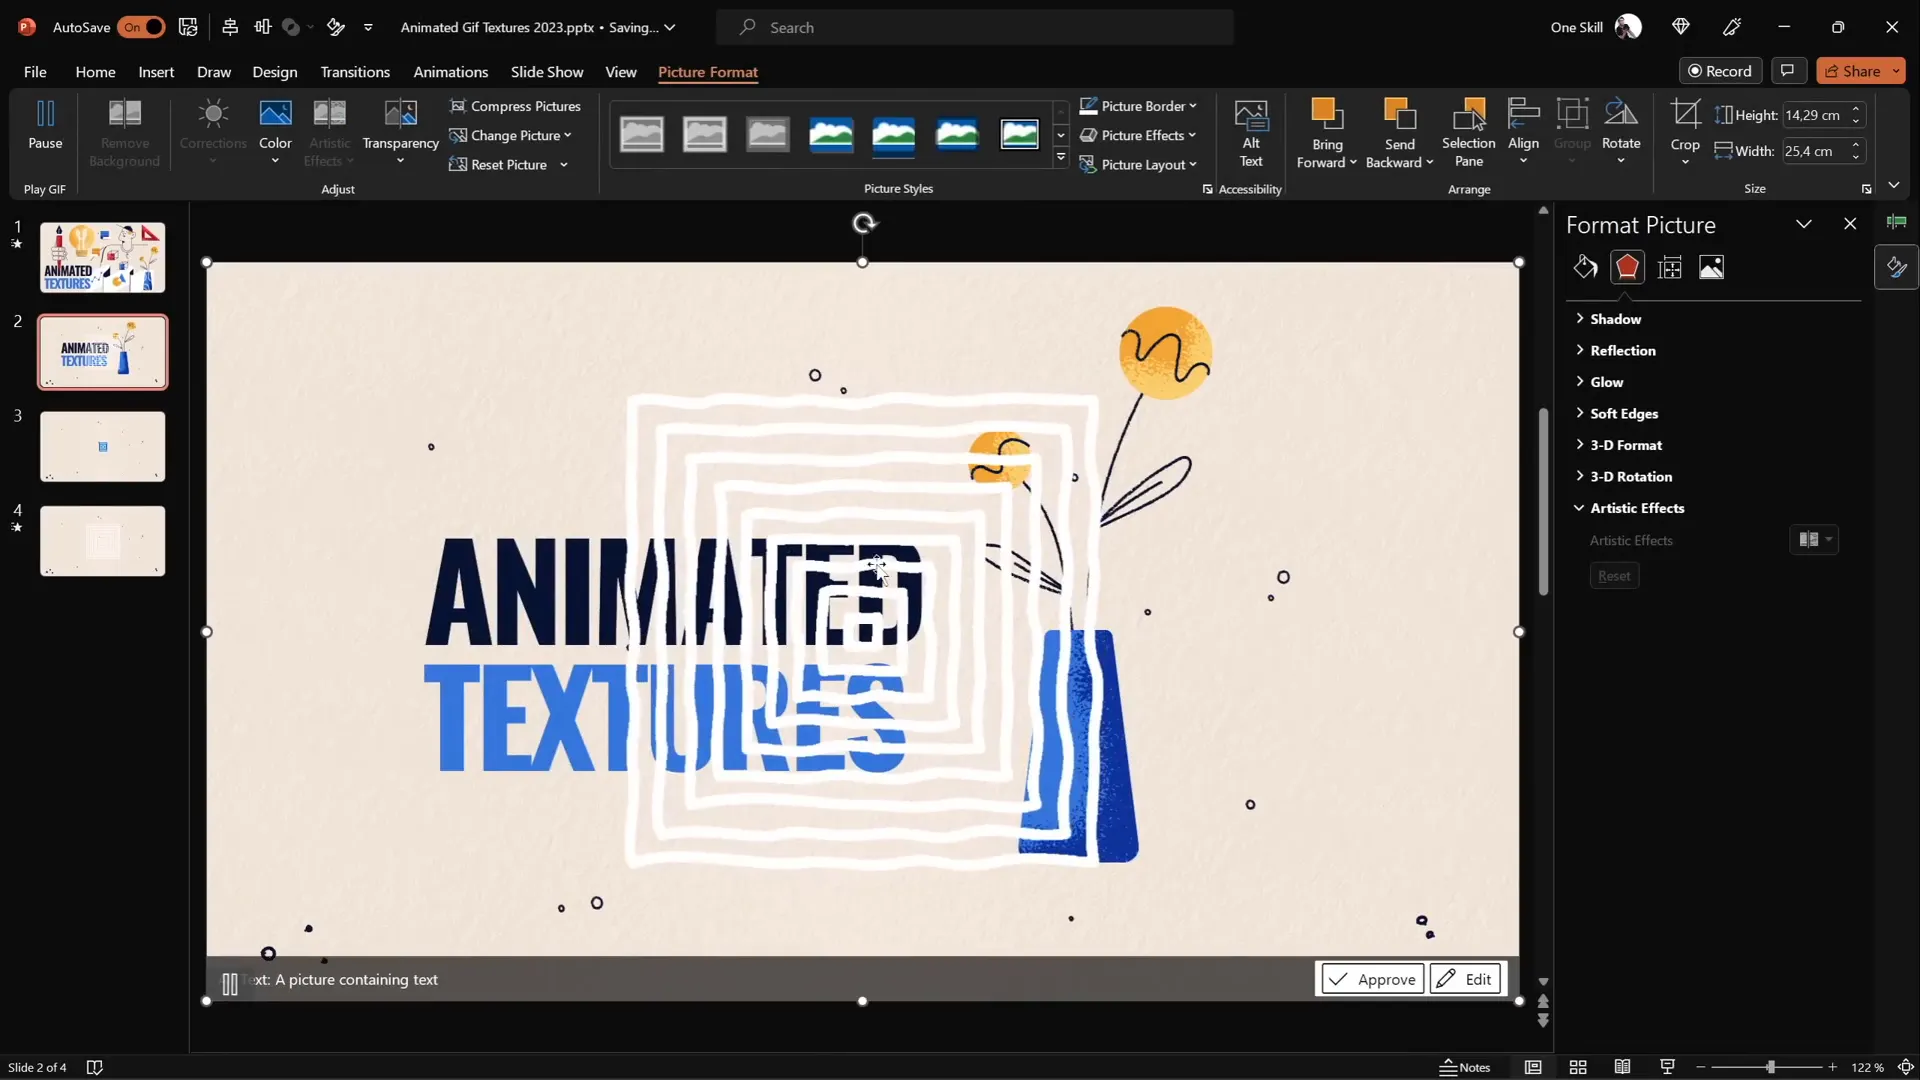
Task: Switch to the Transitions tab
Action: click(355, 72)
